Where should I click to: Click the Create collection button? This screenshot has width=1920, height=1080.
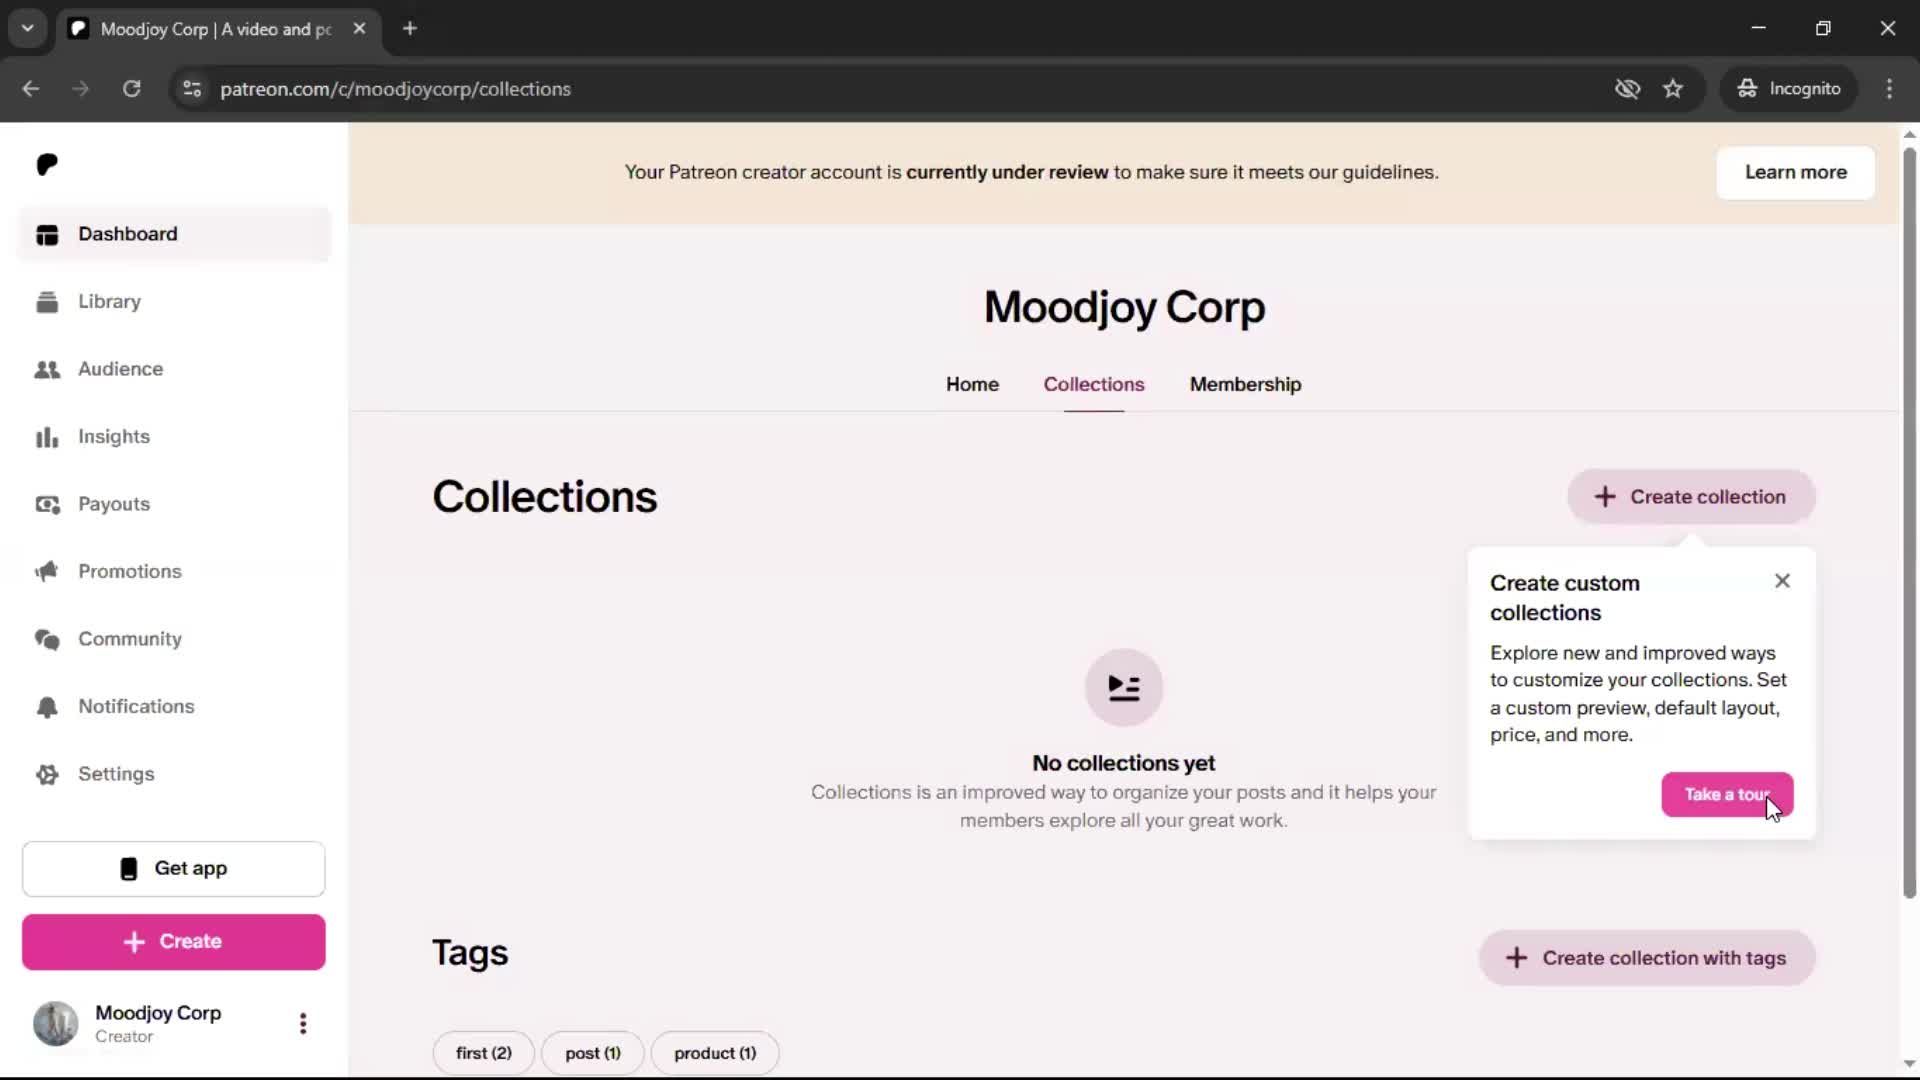tap(1691, 497)
